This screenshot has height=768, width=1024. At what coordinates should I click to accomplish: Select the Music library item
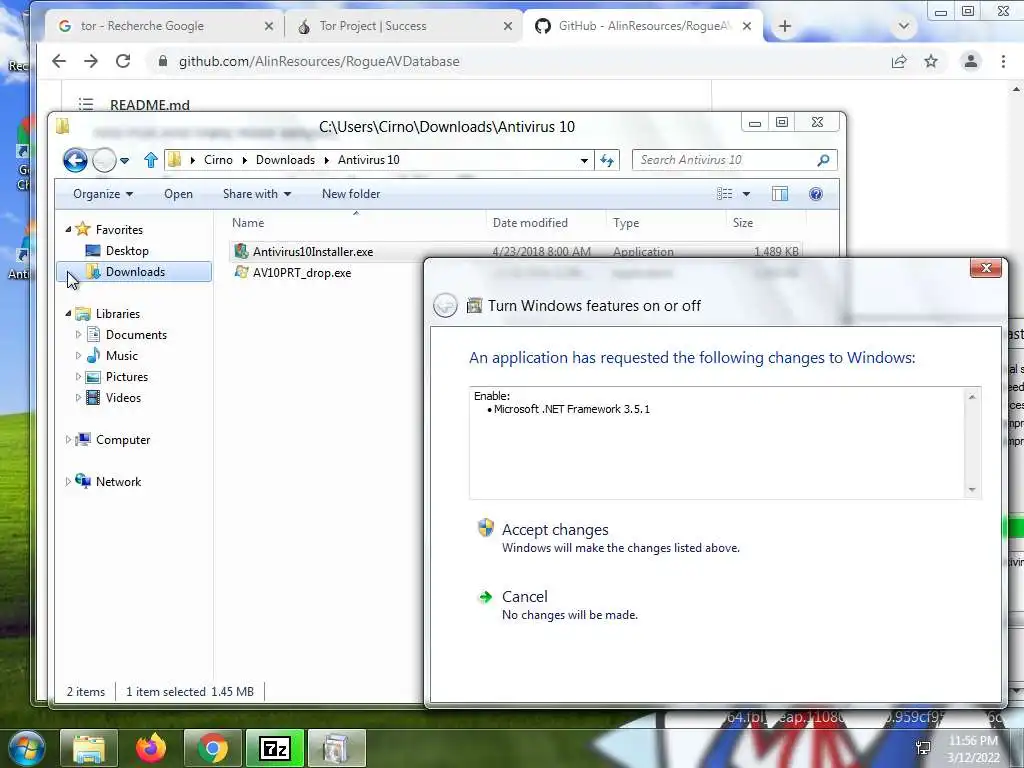click(x=121, y=355)
